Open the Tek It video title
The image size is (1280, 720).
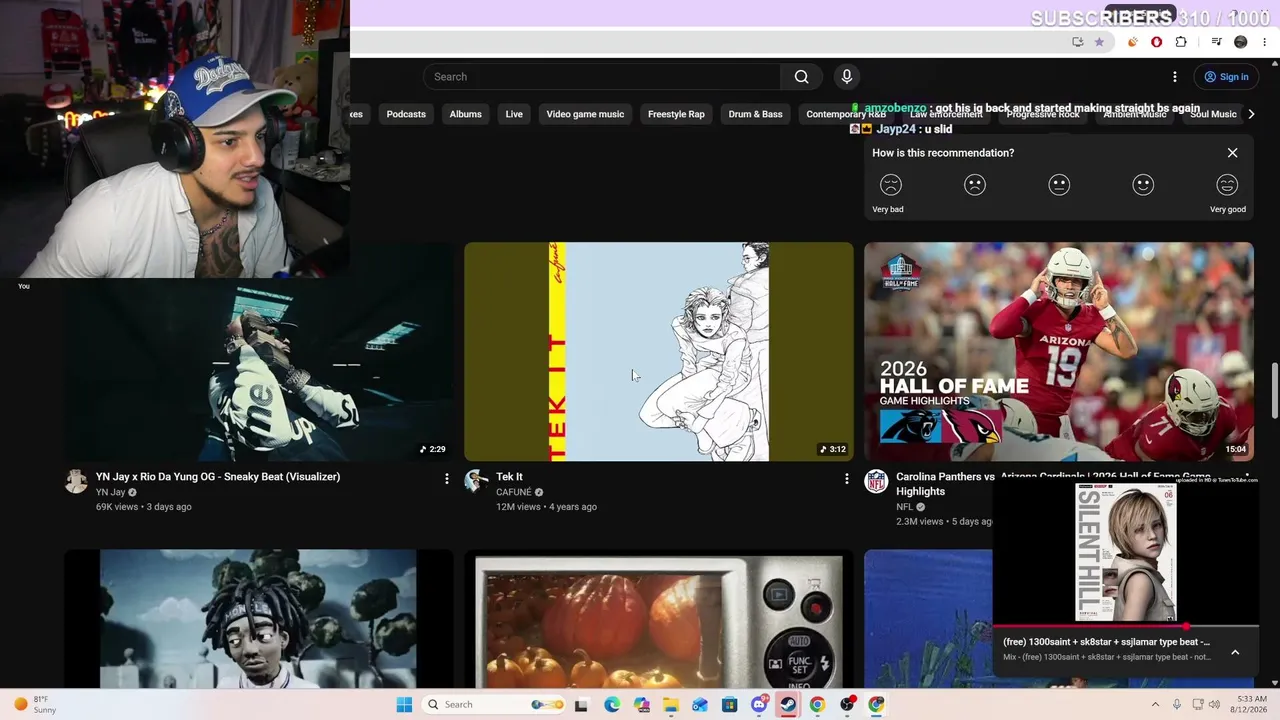[509, 477]
